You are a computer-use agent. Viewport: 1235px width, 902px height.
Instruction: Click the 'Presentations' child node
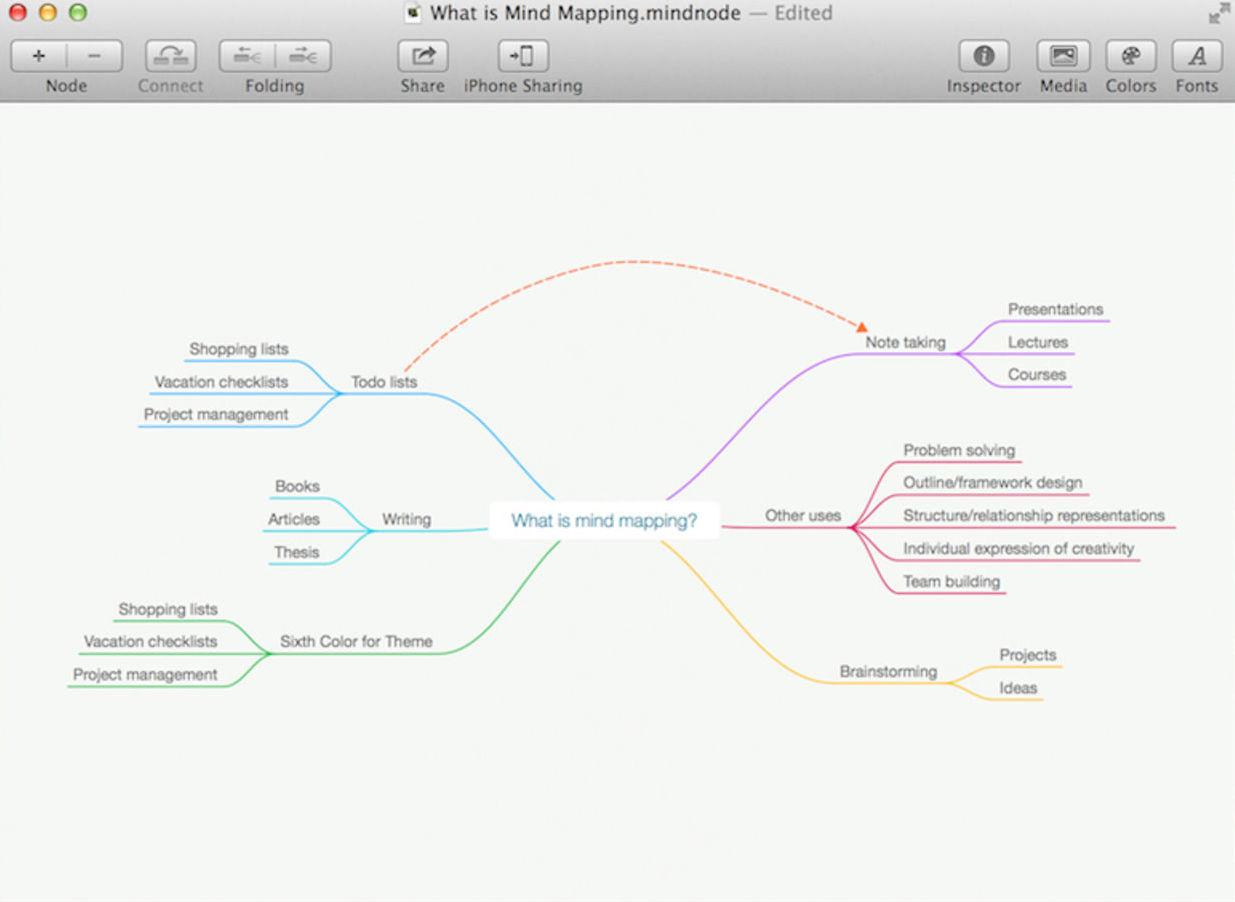[1055, 309]
